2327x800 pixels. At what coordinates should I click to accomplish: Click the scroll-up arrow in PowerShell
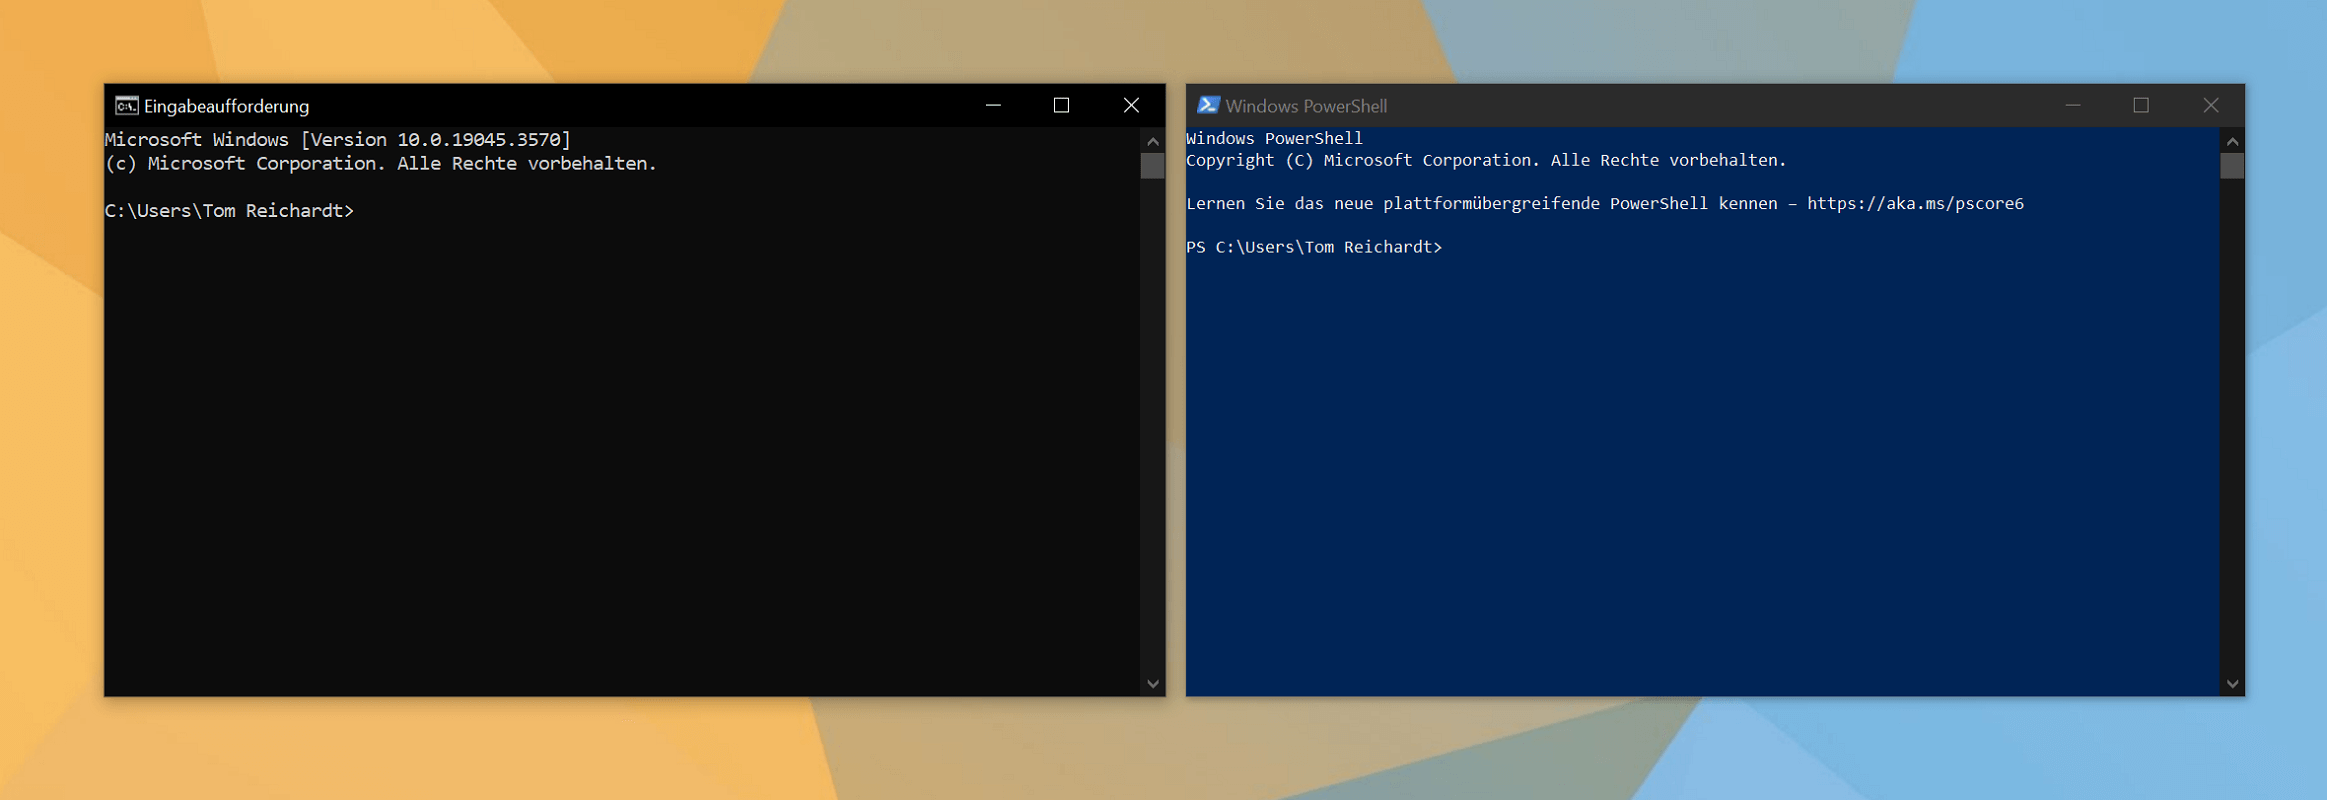tap(2232, 141)
